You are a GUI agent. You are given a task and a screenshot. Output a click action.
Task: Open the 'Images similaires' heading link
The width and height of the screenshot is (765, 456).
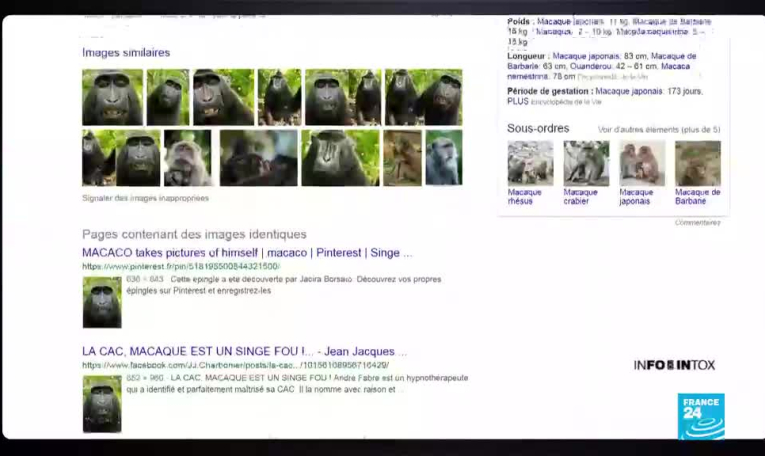click(126, 52)
